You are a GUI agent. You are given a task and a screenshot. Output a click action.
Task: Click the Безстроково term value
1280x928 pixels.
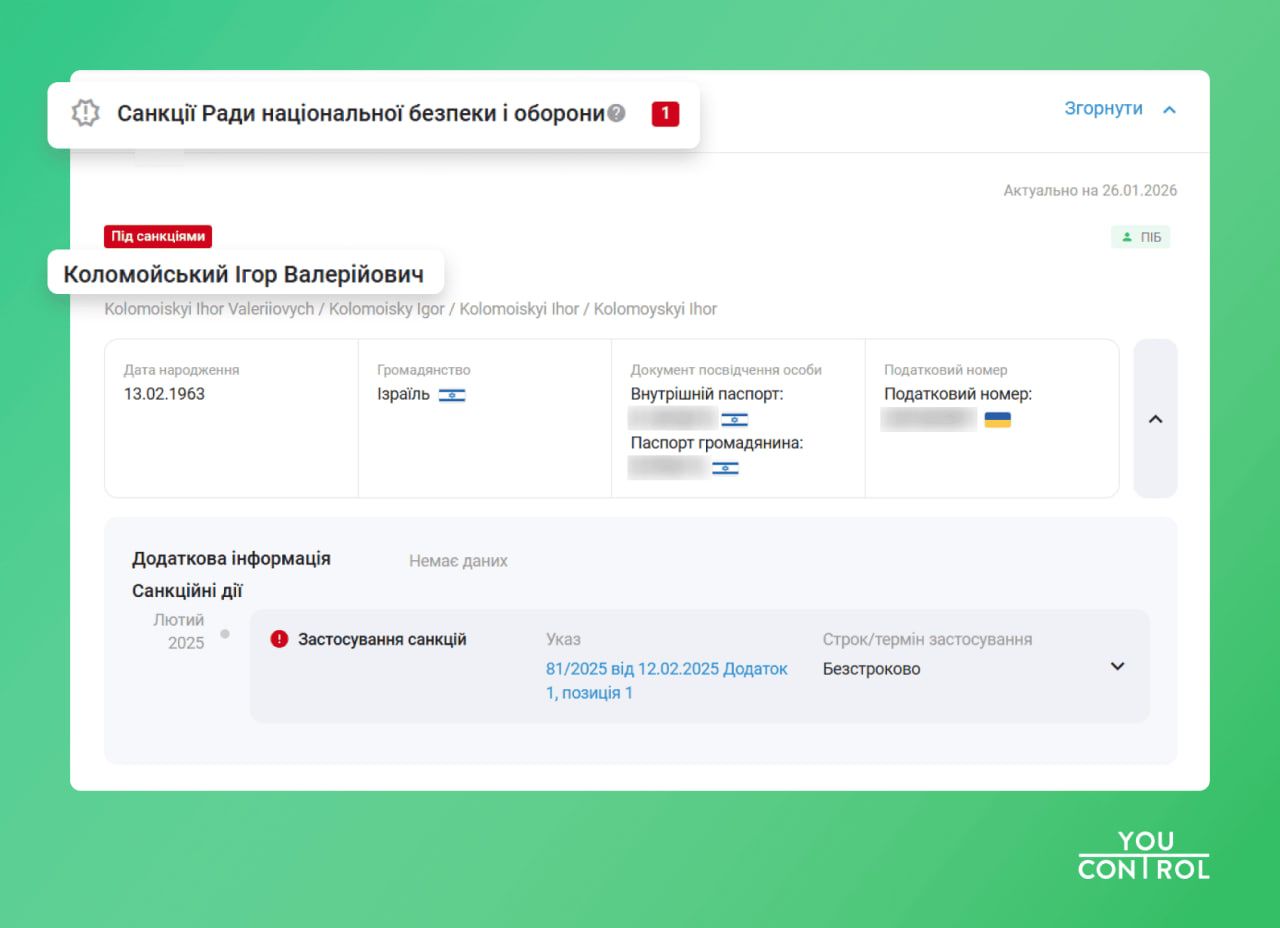871,669
